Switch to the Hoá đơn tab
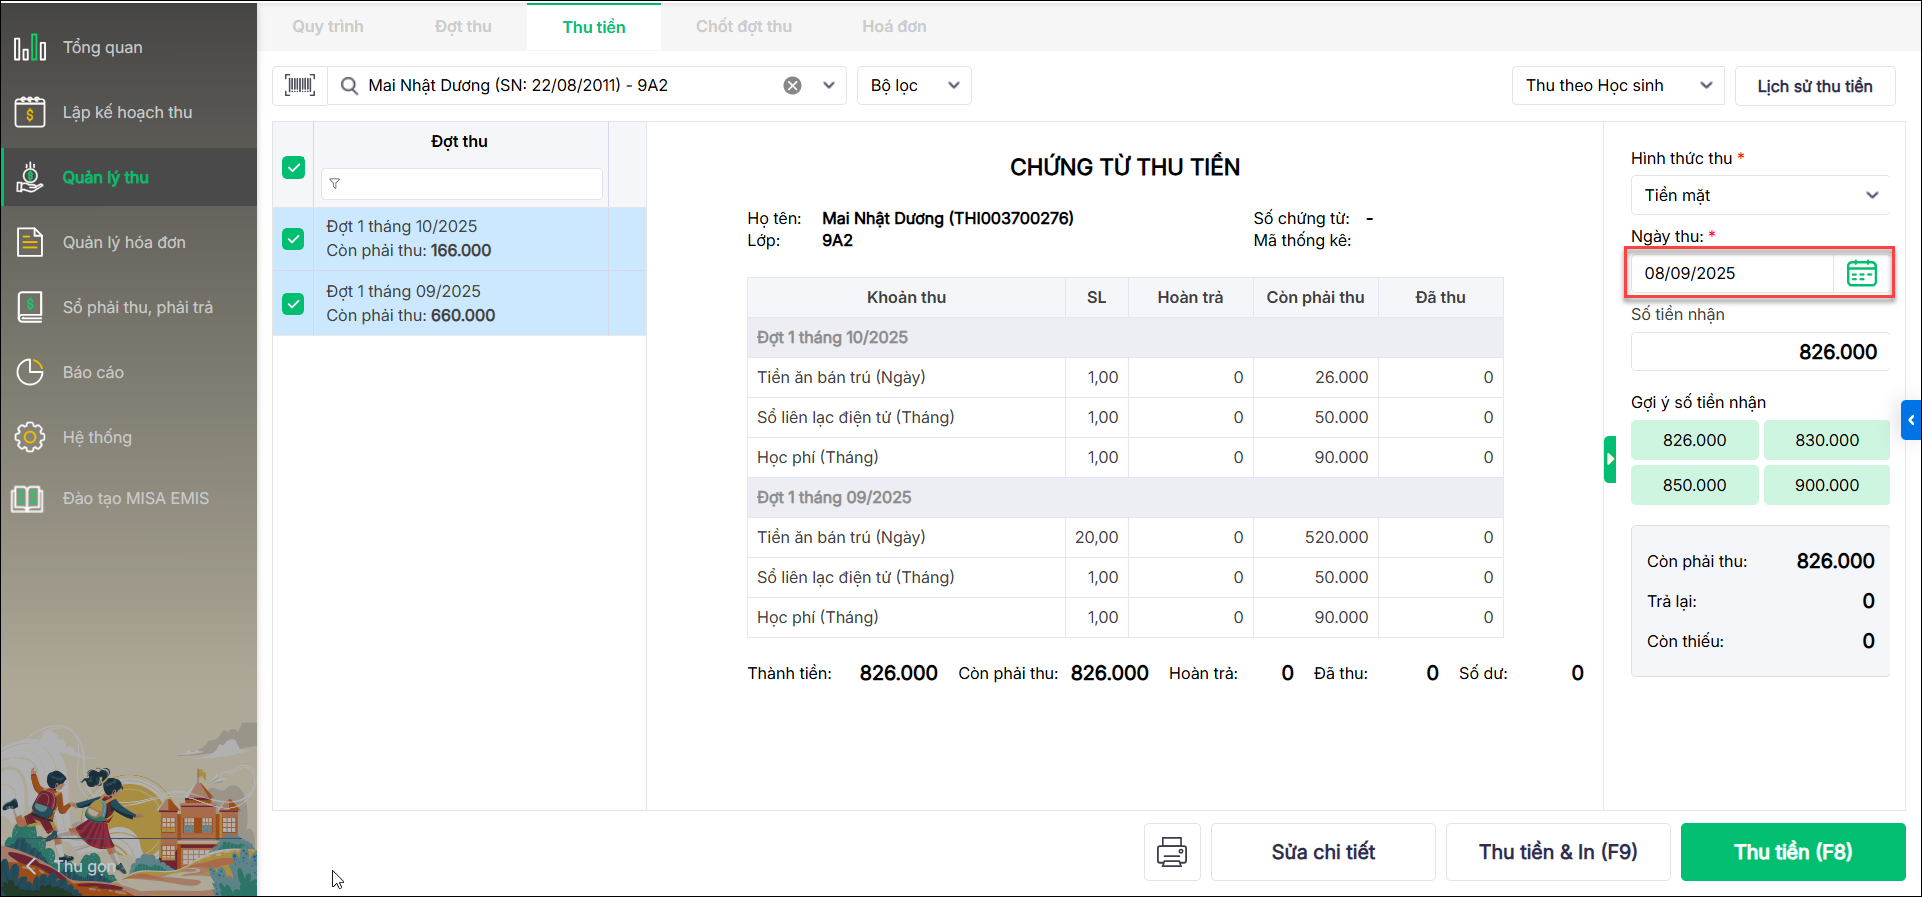Screen dimensions: 1922x897 (x=894, y=27)
